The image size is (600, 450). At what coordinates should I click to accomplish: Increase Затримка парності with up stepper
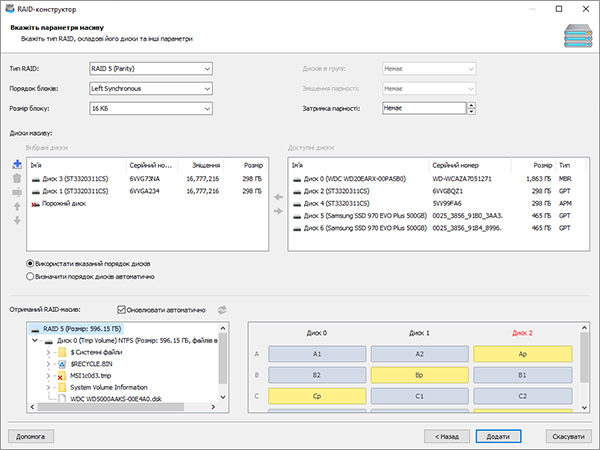pyautogui.click(x=471, y=105)
